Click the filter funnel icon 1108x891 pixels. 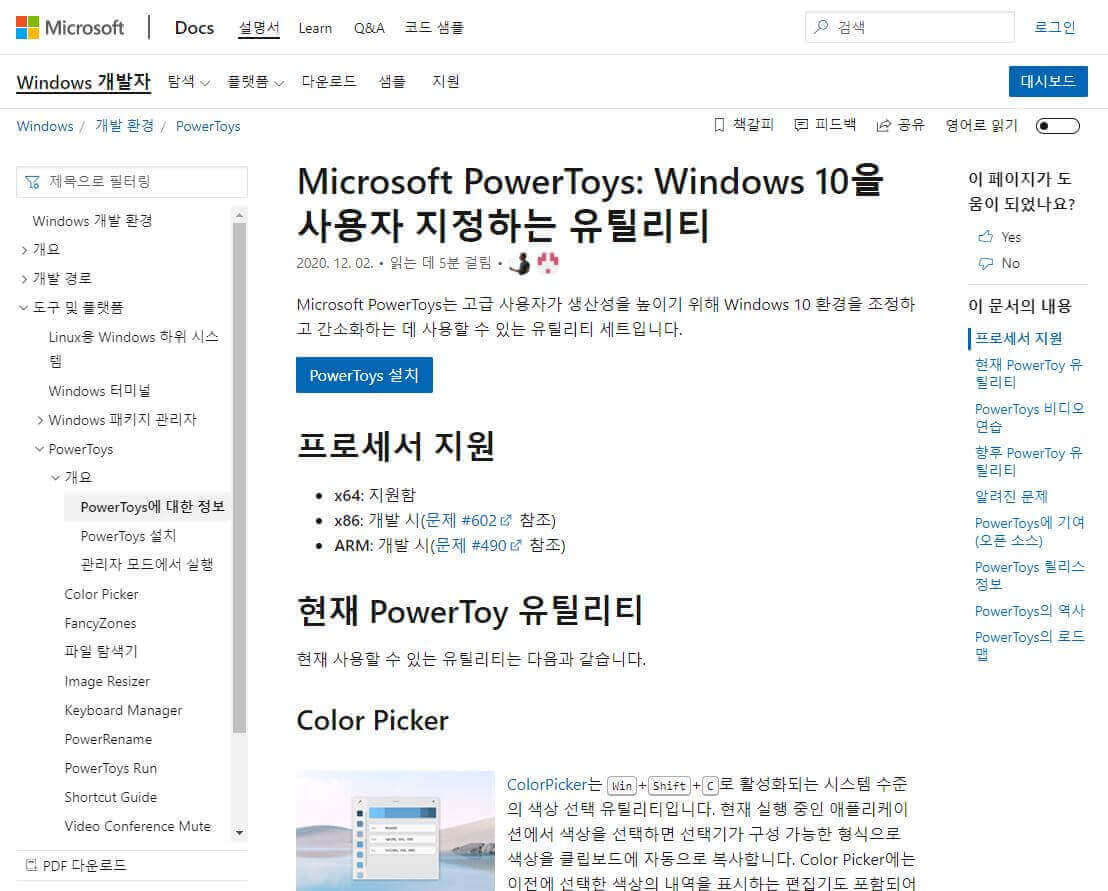pyautogui.click(x=33, y=182)
